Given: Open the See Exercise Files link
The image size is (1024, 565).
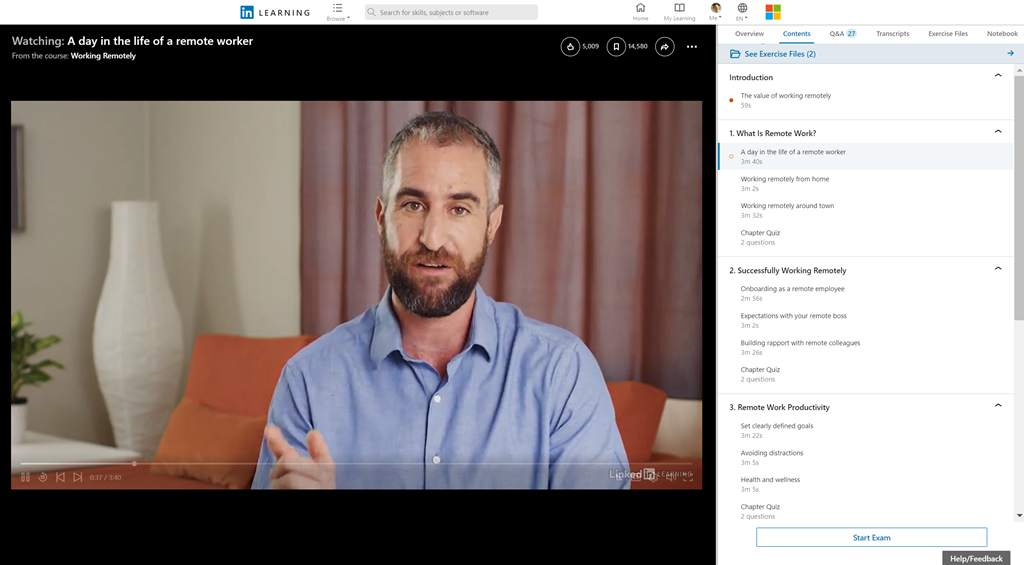Looking at the screenshot, I should [x=779, y=54].
